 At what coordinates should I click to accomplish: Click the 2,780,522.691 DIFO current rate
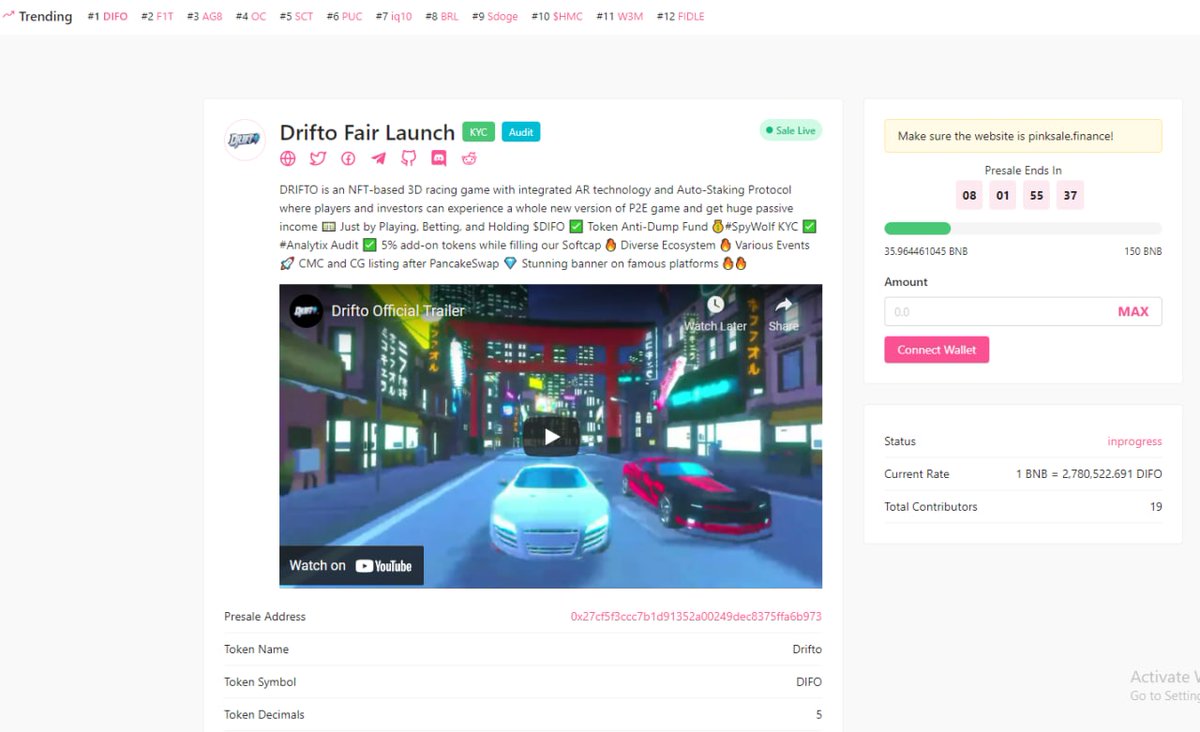pos(1089,474)
